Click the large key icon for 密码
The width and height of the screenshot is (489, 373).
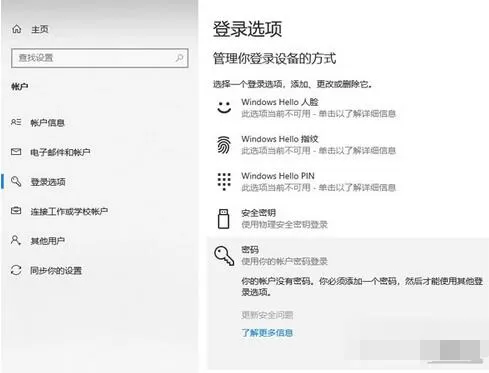coord(224,256)
